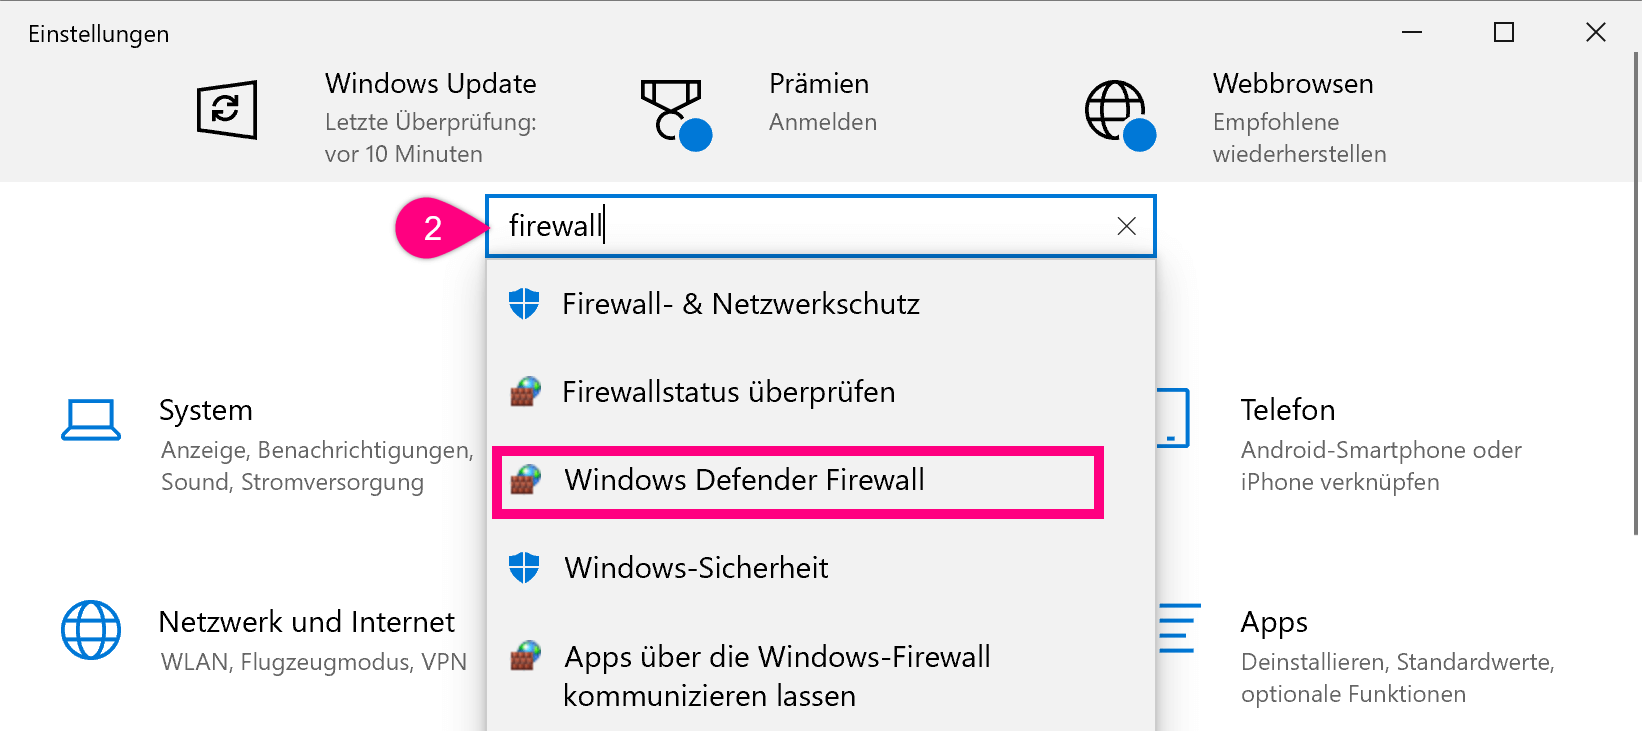Select Windows Defender Firewall search result
Screen dimensions: 1642x731
click(x=744, y=481)
